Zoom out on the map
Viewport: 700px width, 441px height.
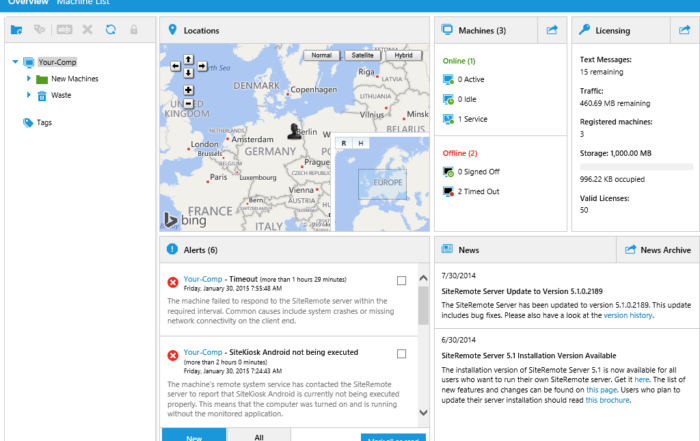coord(188,104)
